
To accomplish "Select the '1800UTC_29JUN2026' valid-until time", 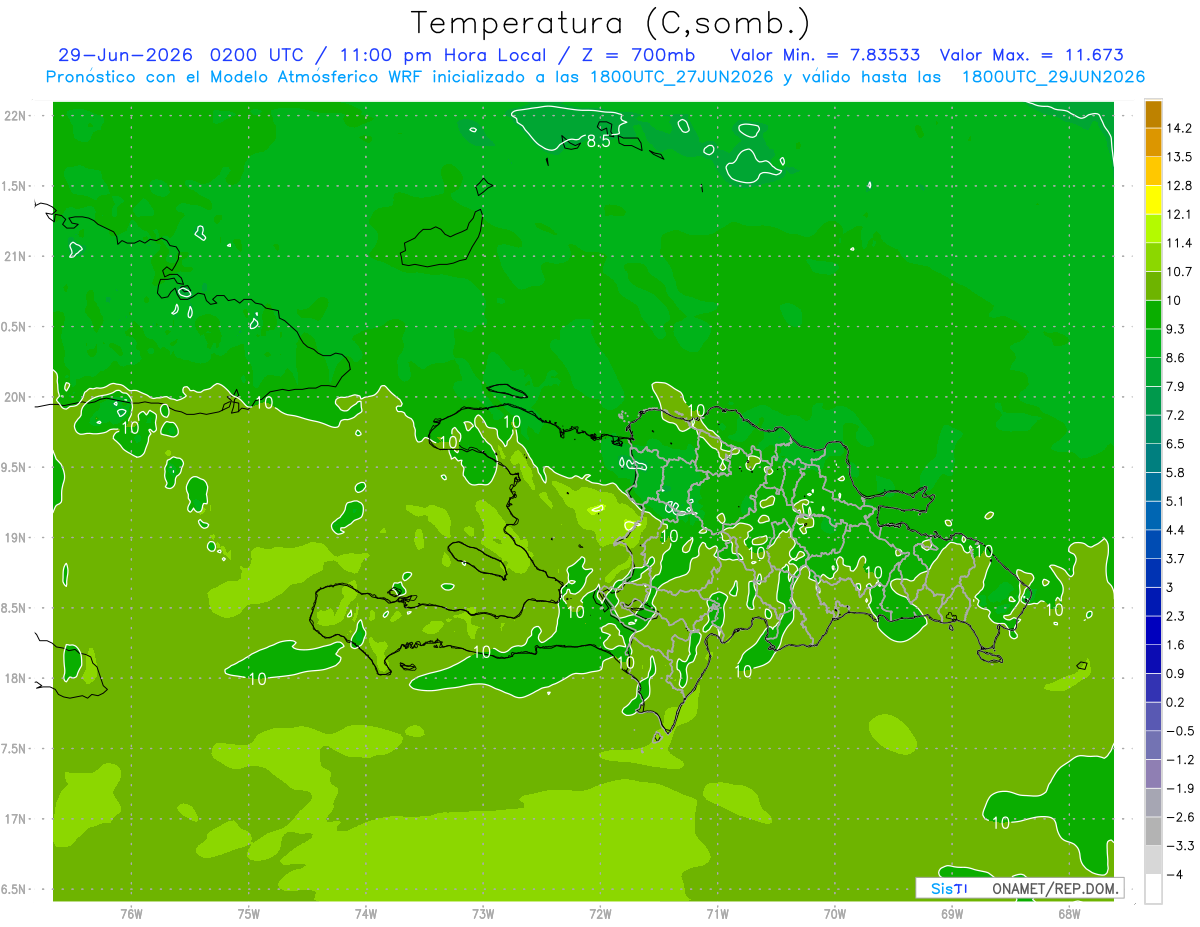I will point(1053,77).
